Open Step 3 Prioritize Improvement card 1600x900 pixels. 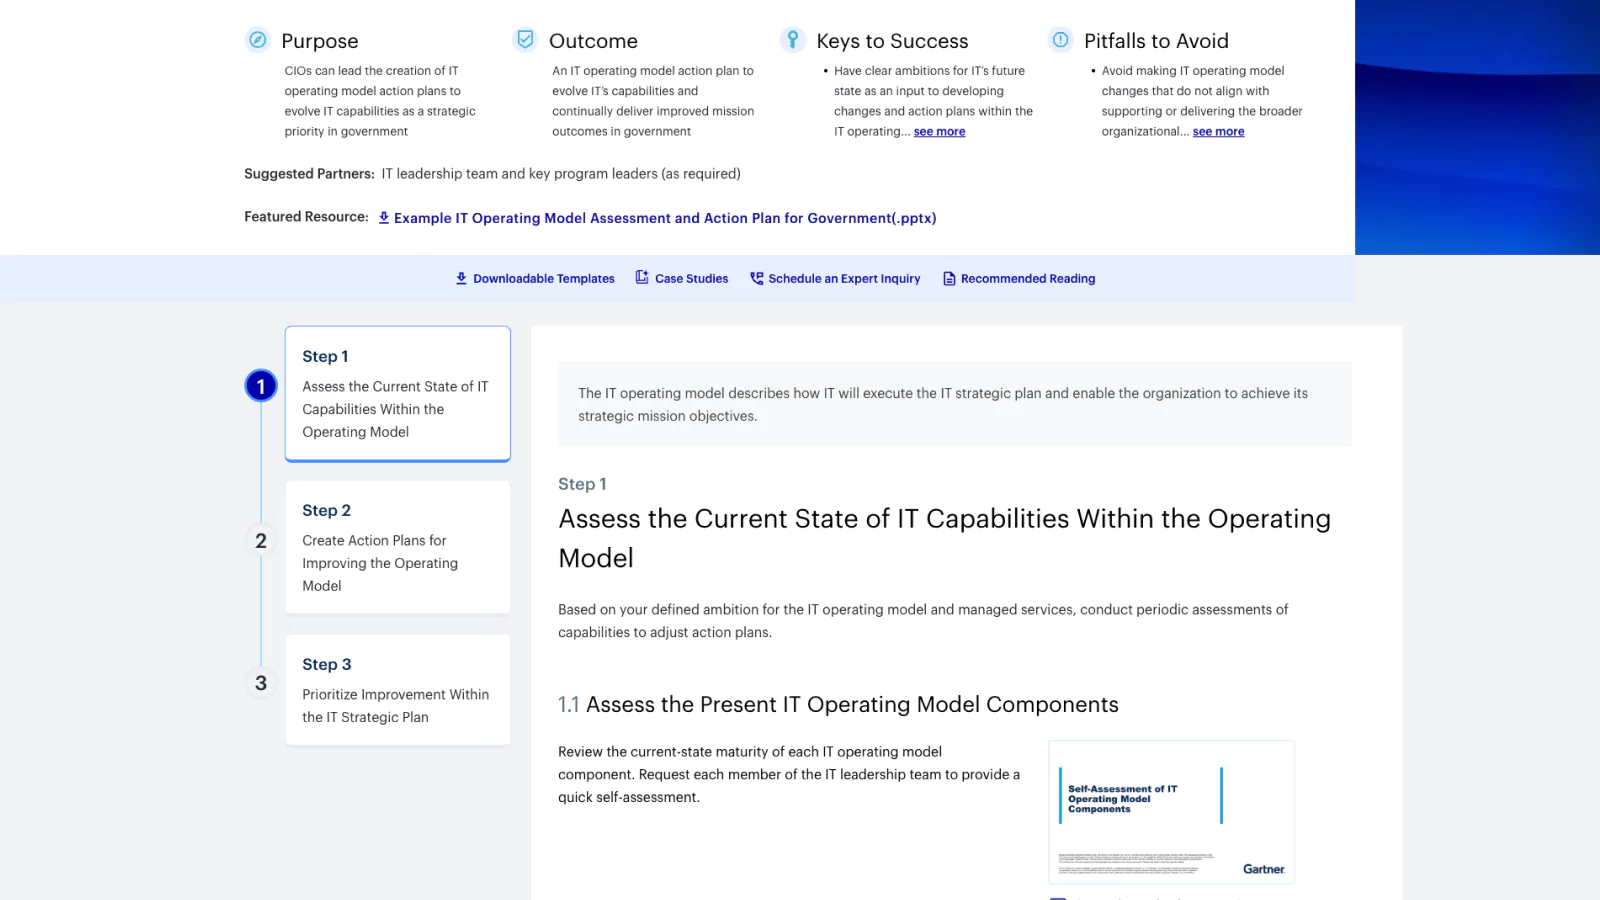[x=397, y=689]
